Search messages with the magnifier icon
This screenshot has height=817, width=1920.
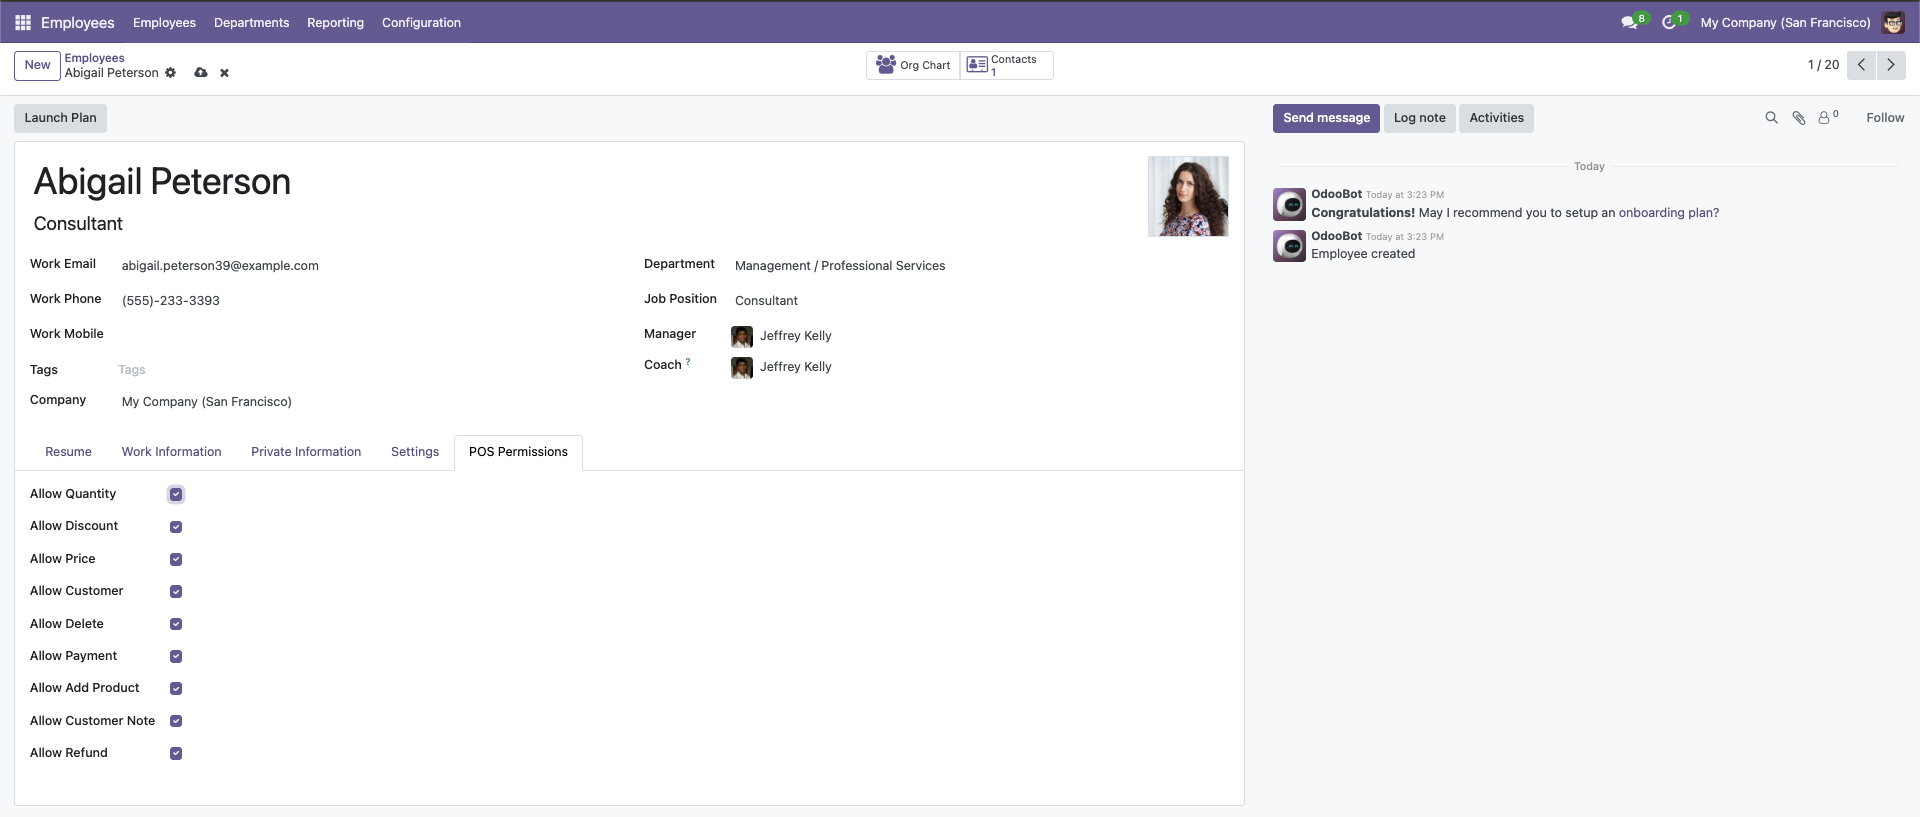[1771, 118]
